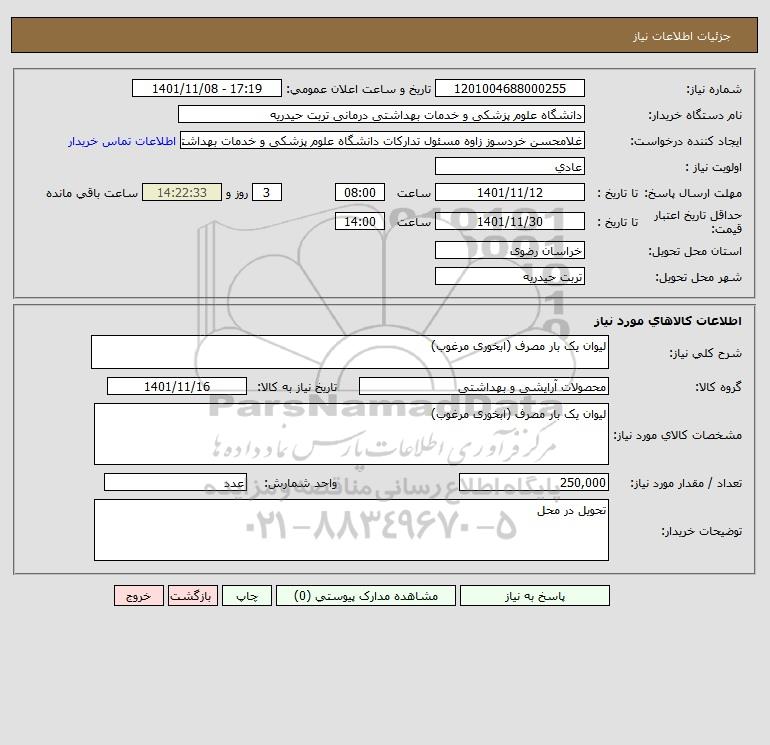Click the product group field محصولات آرایشی و بهداشتی
The width and height of the screenshot is (770, 745).
484,386
